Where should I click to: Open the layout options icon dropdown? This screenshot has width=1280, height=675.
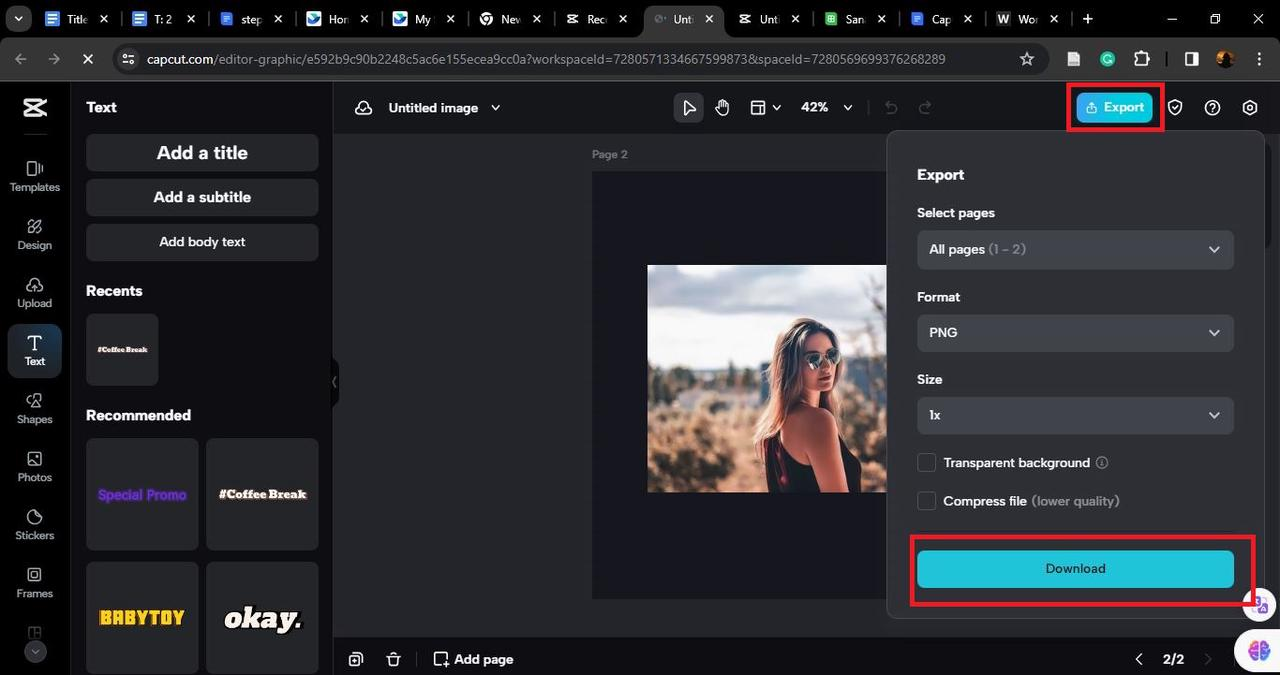pyautogui.click(x=765, y=108)
